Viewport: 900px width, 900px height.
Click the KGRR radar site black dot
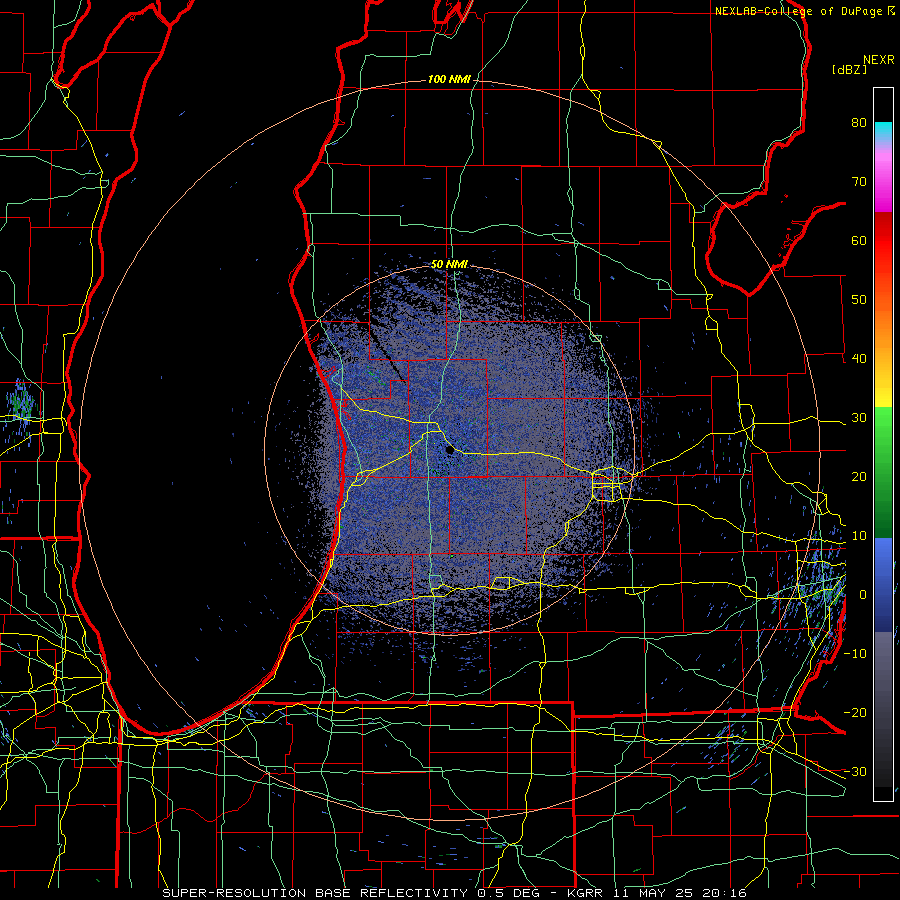click(450, 450)
